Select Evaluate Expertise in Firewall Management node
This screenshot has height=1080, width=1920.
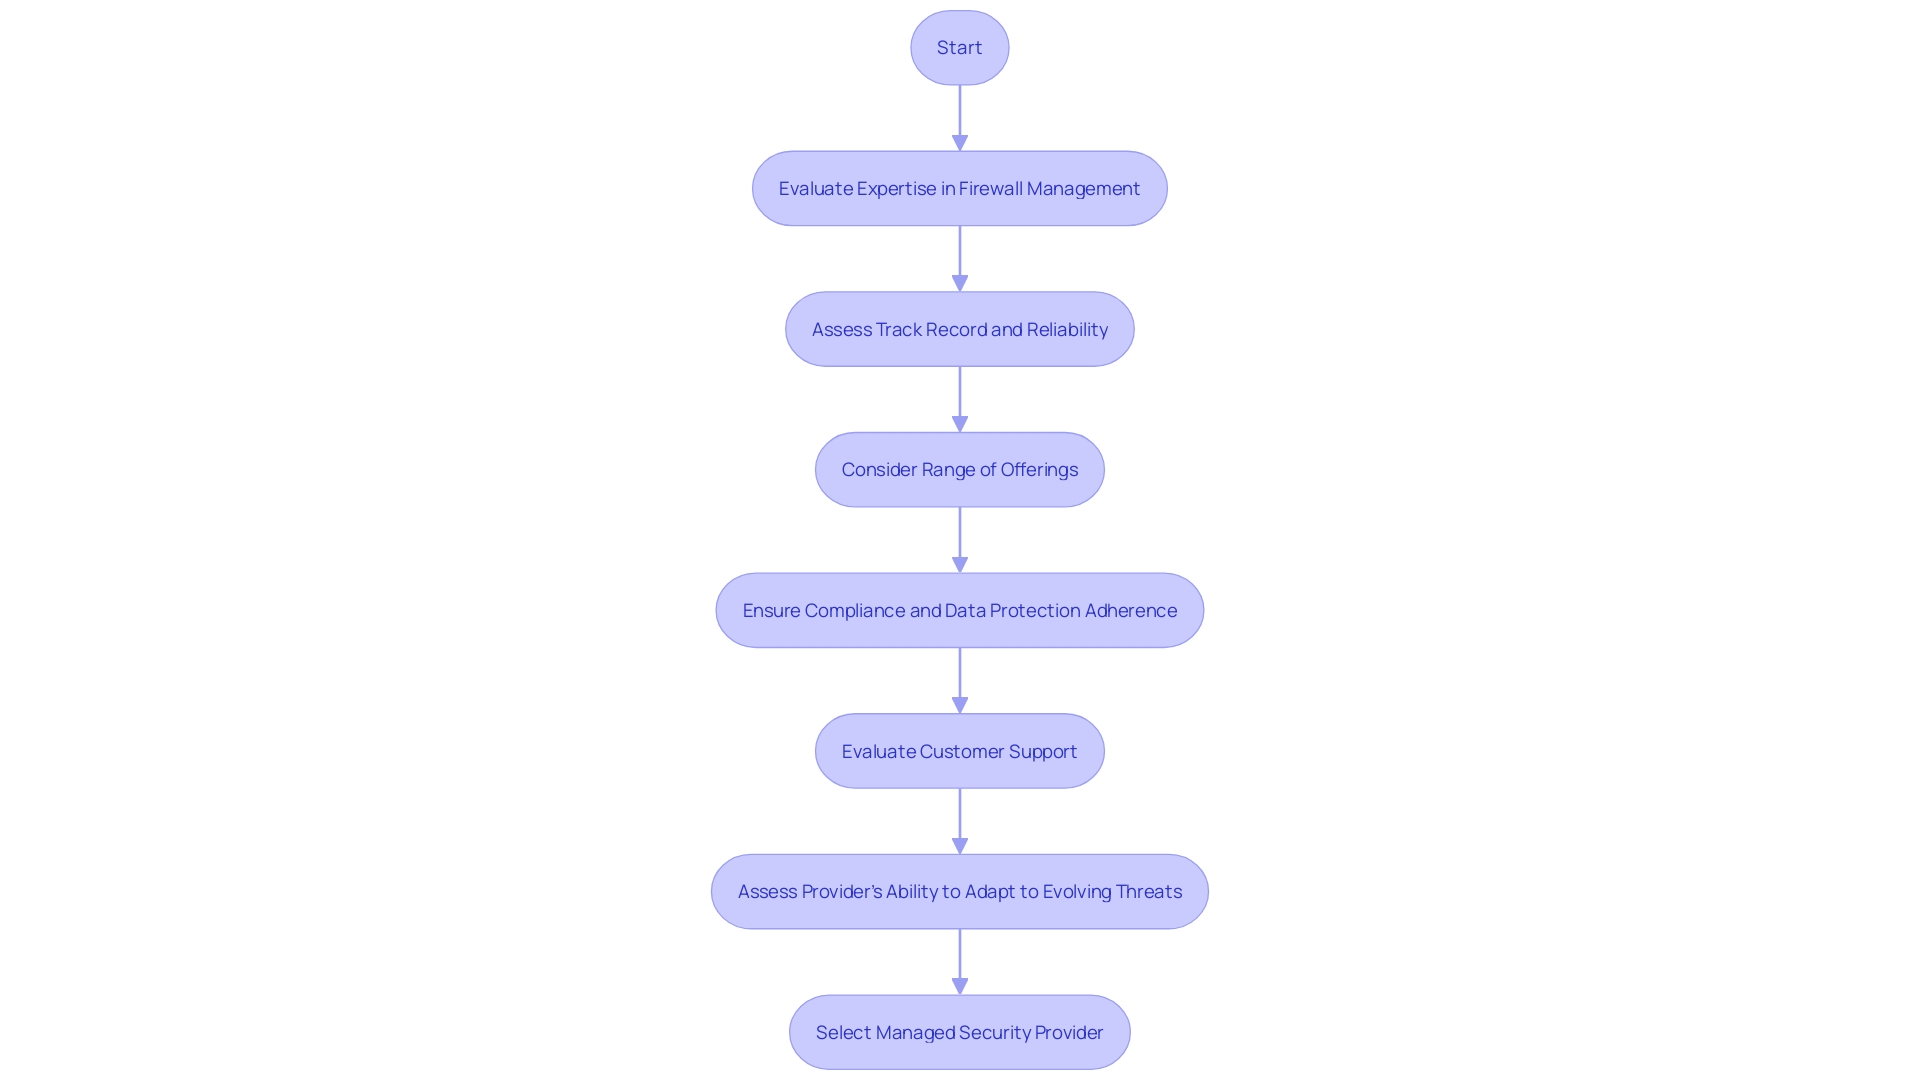point(960,187)
